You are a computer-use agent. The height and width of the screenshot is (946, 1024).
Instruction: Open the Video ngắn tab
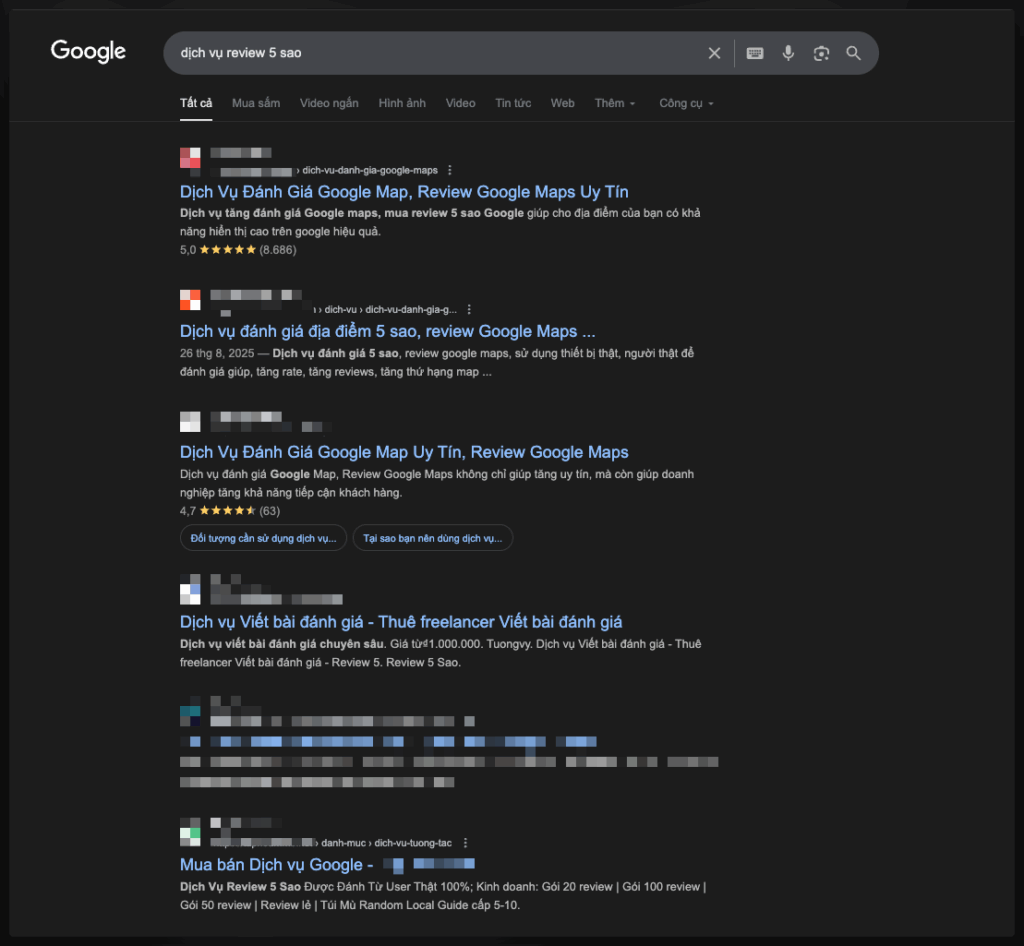click(x=329, y=103)
